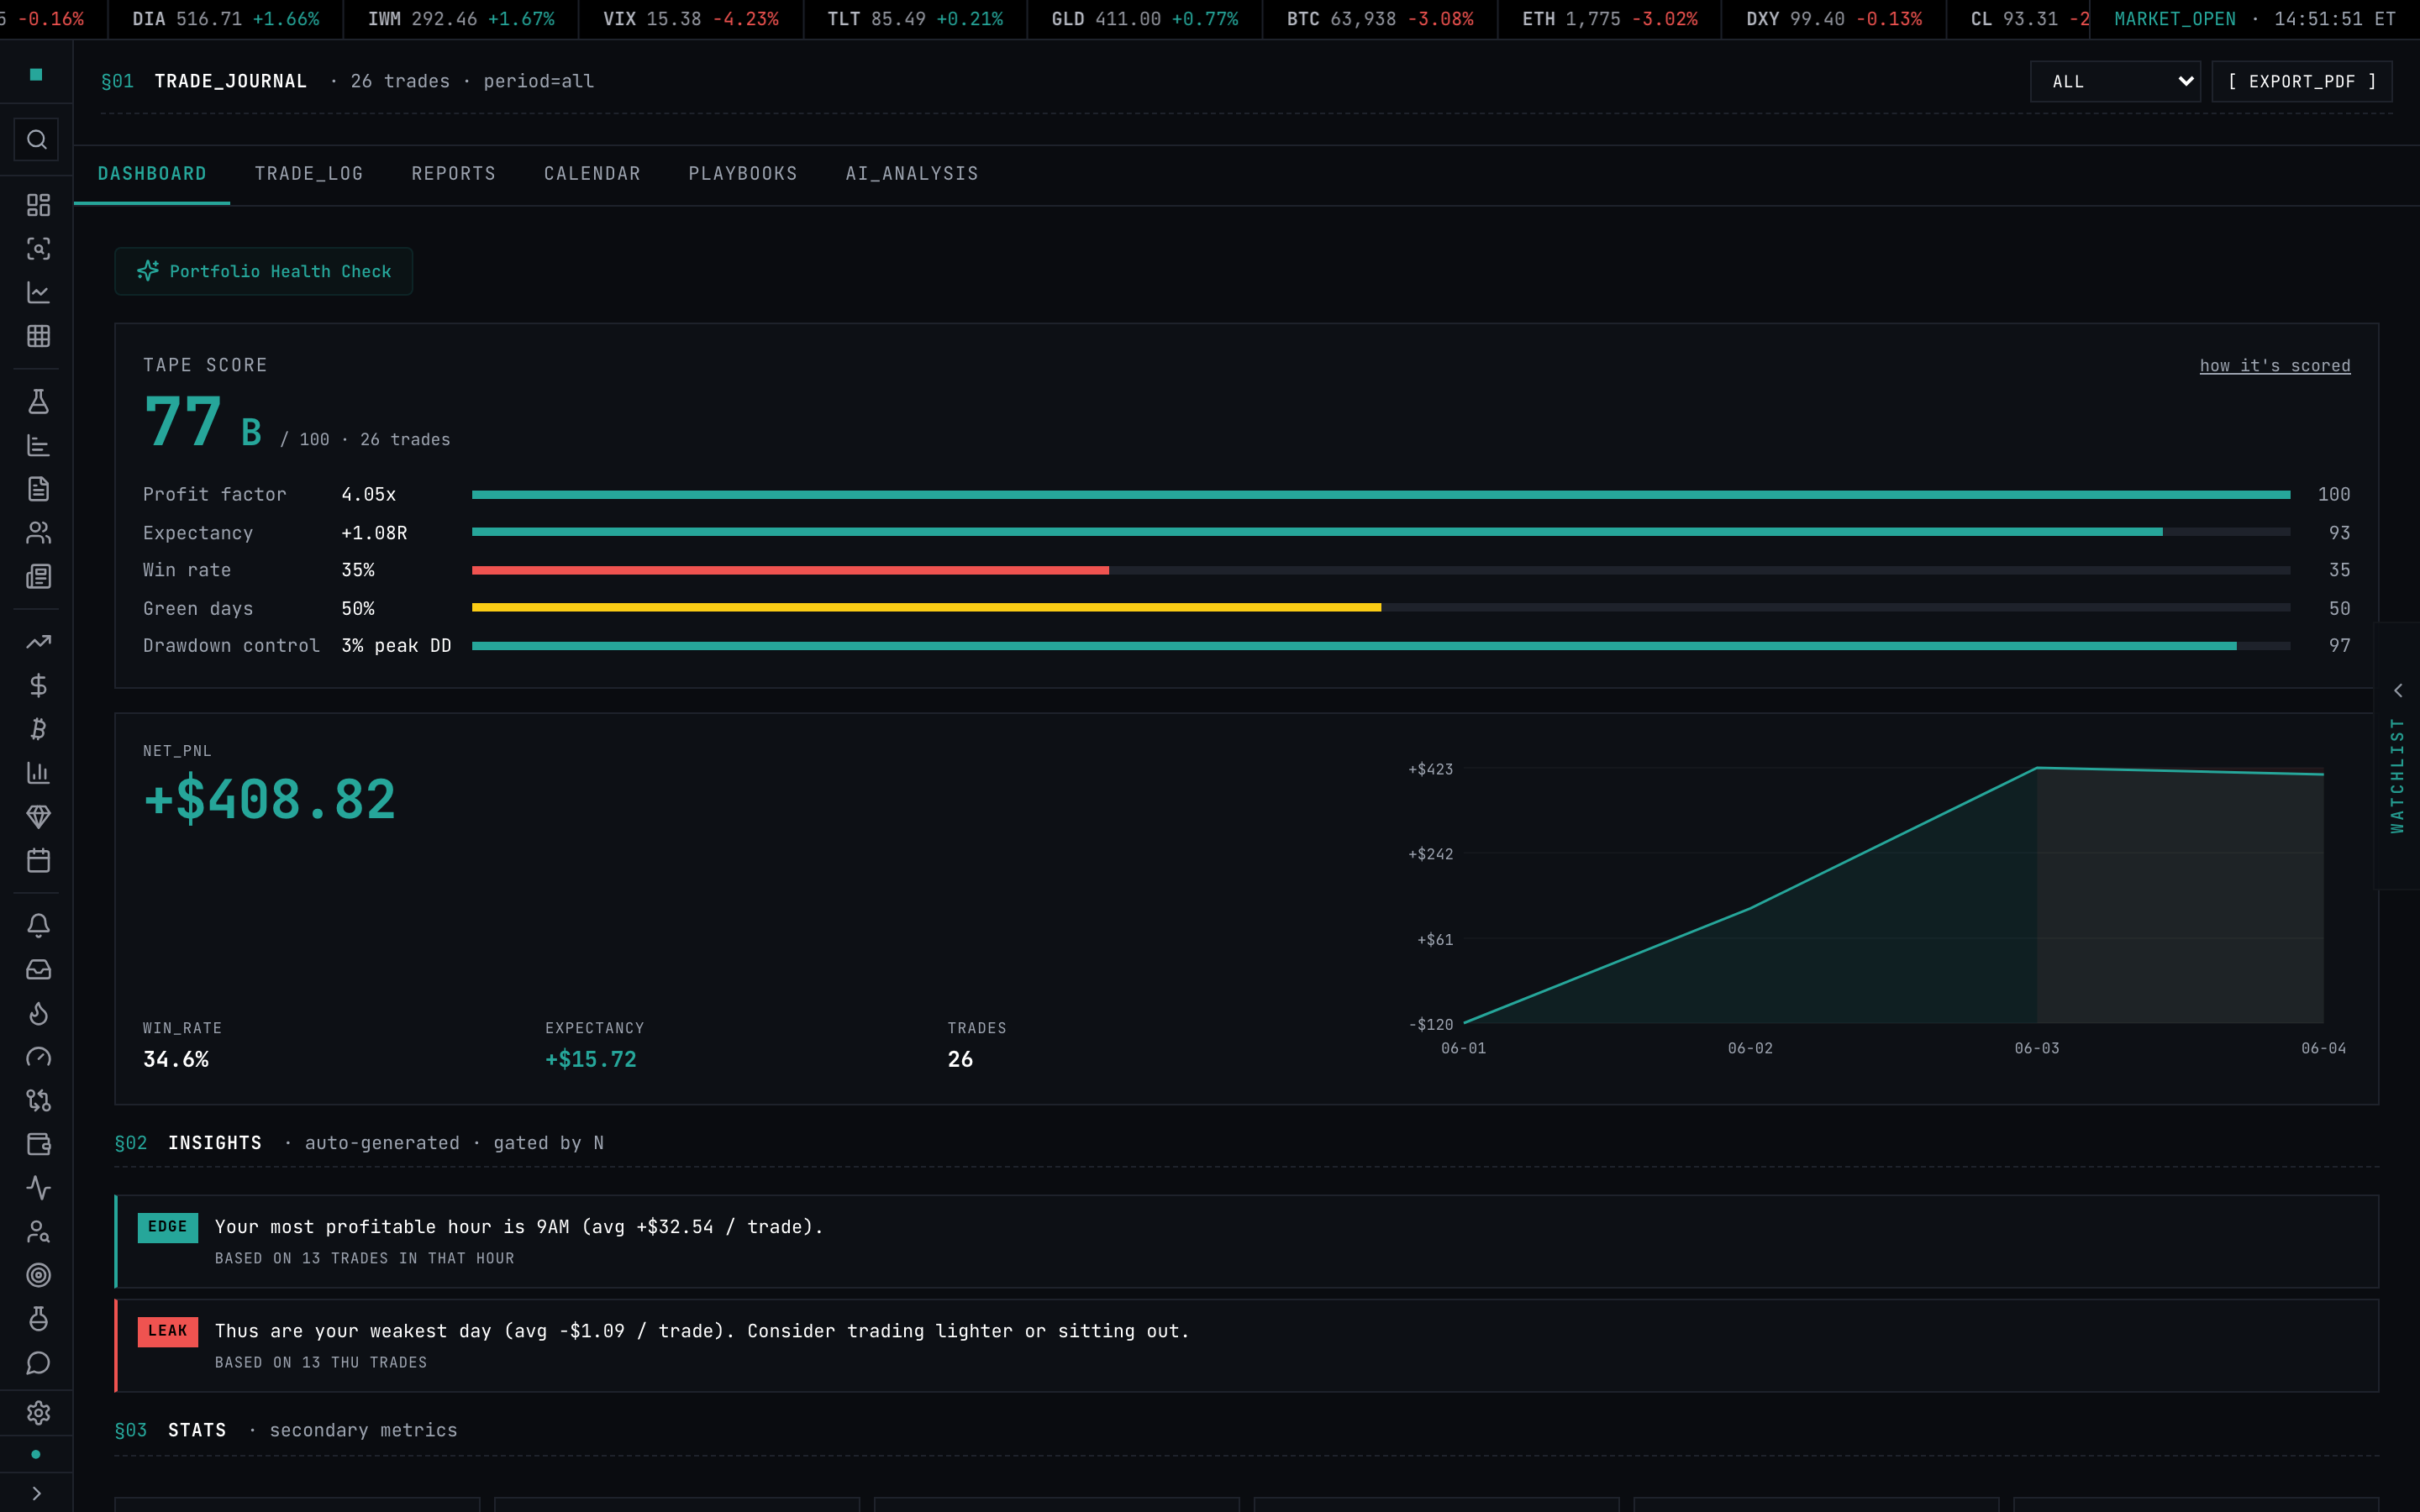Open the conical flask icon in the sidebar

click(38, 402)
